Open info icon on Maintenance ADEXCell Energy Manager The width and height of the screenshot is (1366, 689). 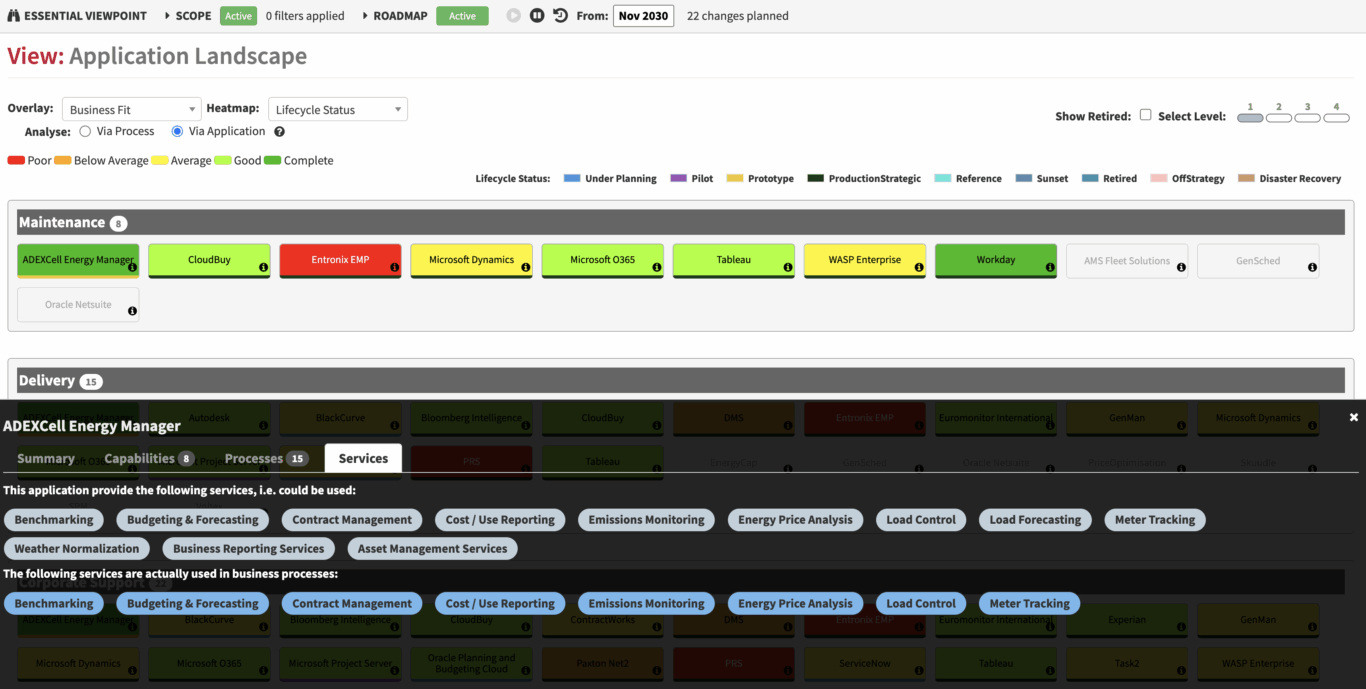tap(133, 268)
